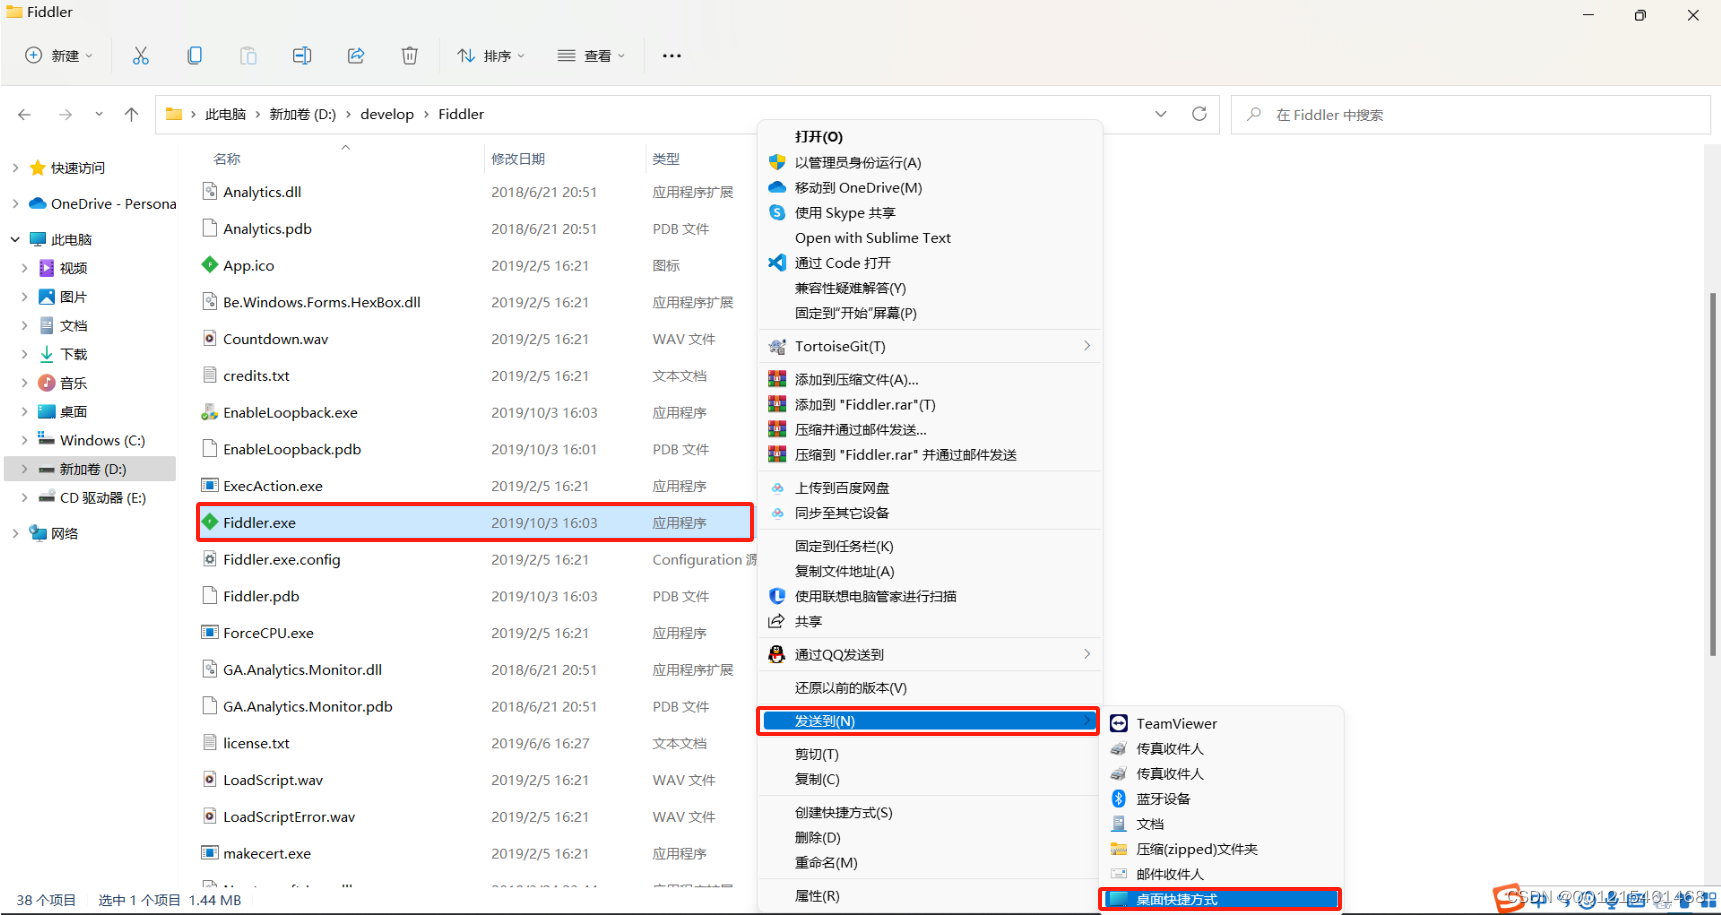Image resolution: width=1721 pixels, height=915 pixels.
Task: Choose 桌面快捷方式 in Send to submenu
Action: coord(1221,899)
